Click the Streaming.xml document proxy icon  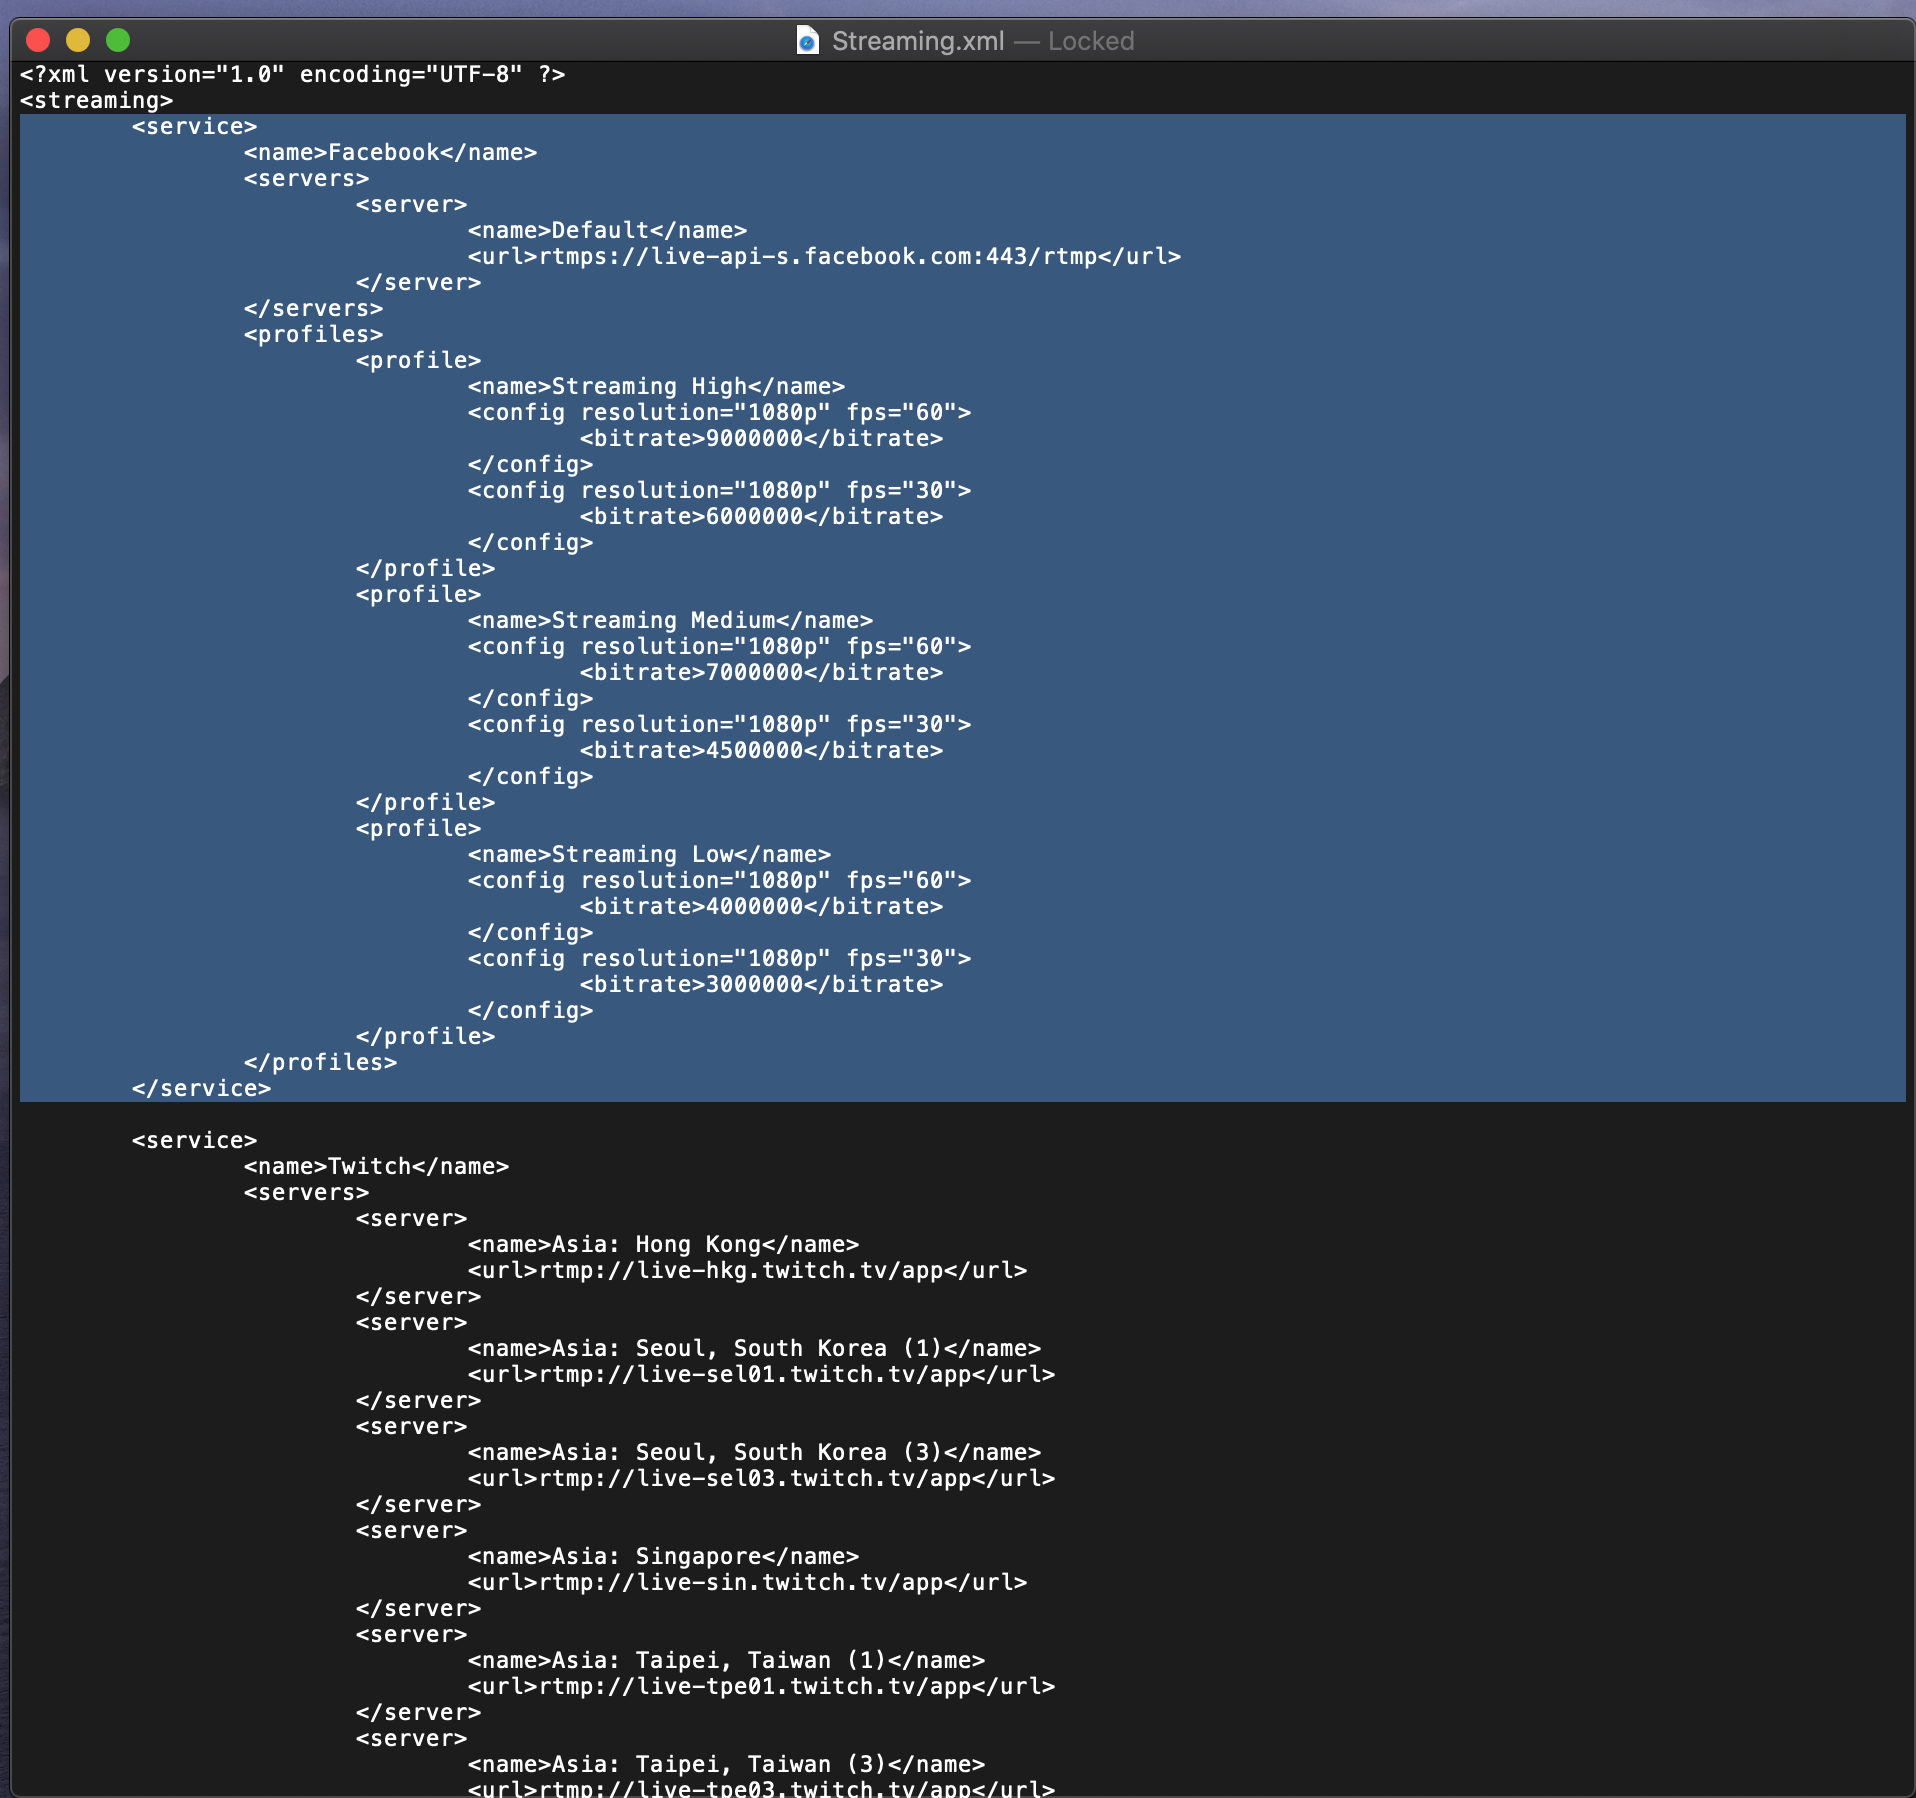point(807,41)
